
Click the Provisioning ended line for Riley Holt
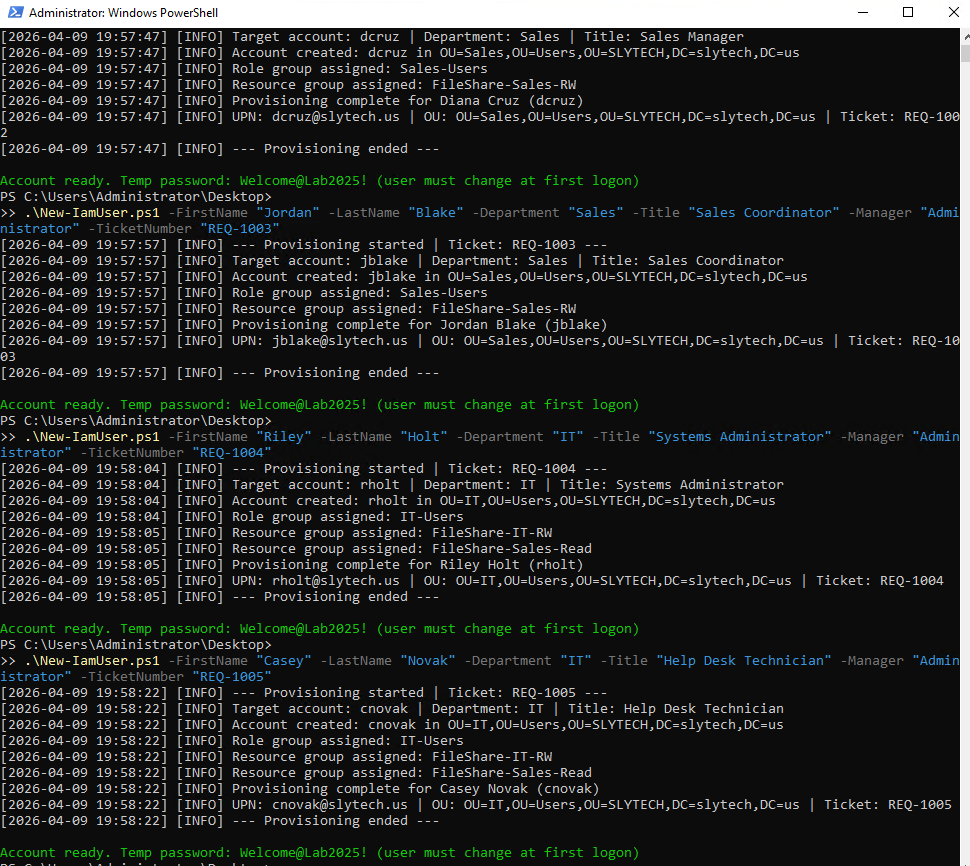[300, 596]
